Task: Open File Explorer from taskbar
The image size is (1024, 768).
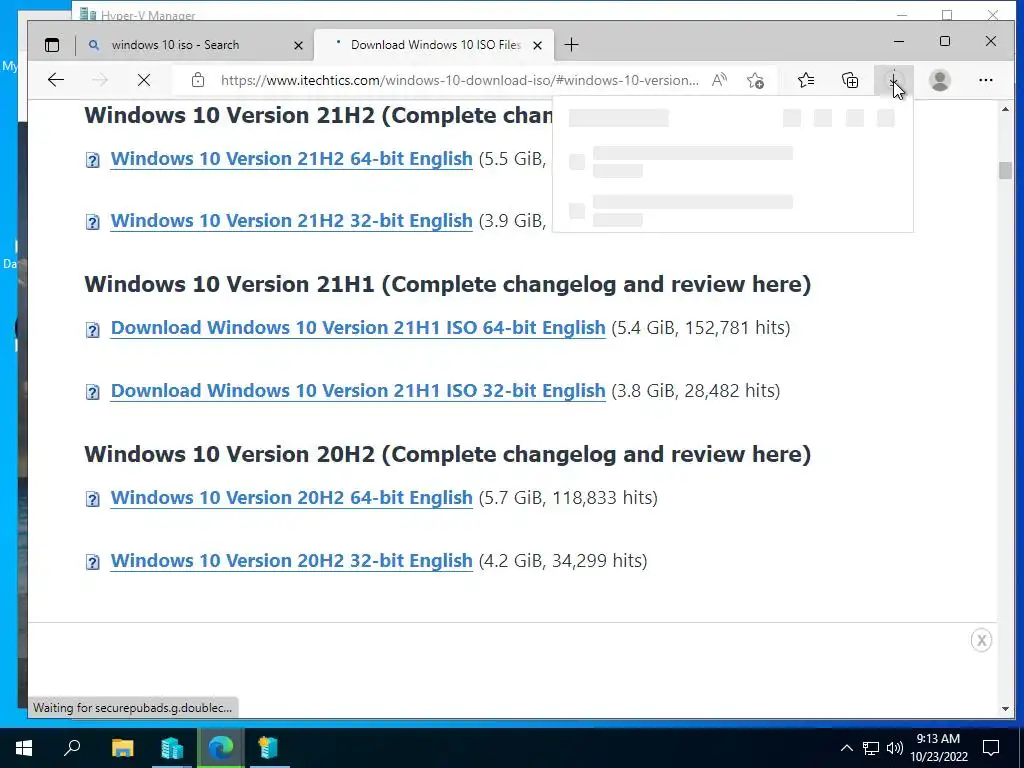Action: click(123, 748)
